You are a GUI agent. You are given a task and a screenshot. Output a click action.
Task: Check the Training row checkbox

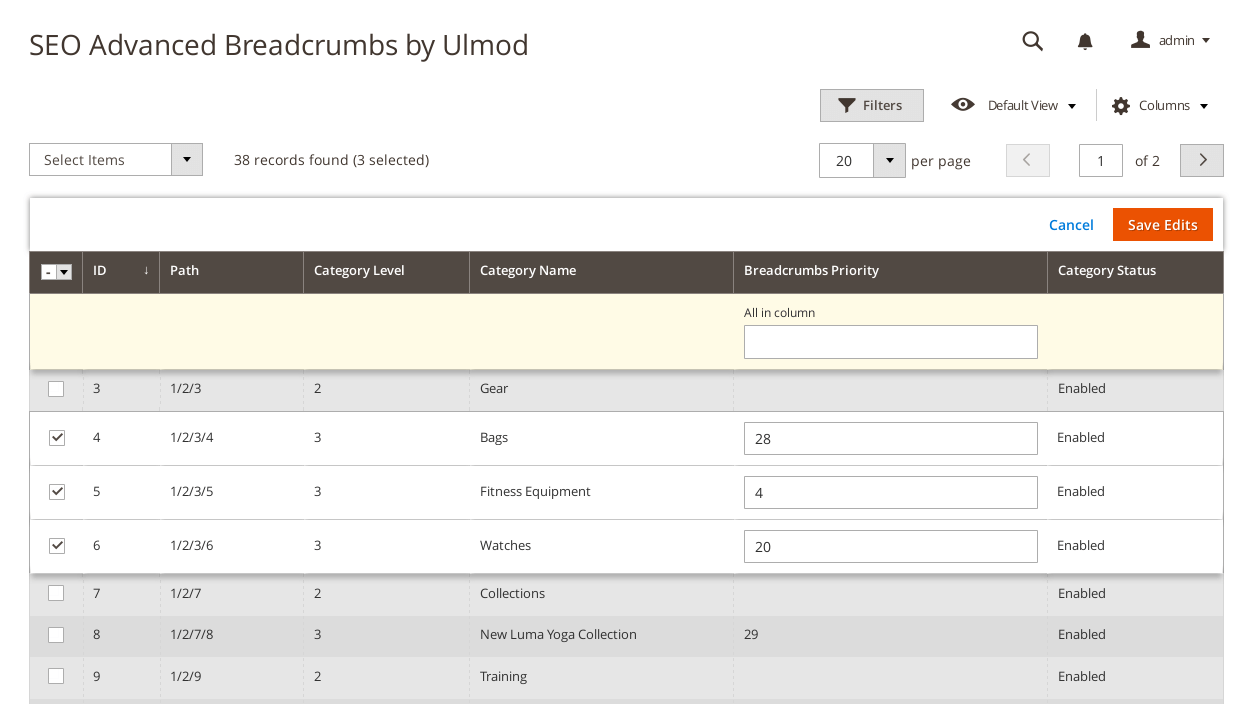click(56, 676)
